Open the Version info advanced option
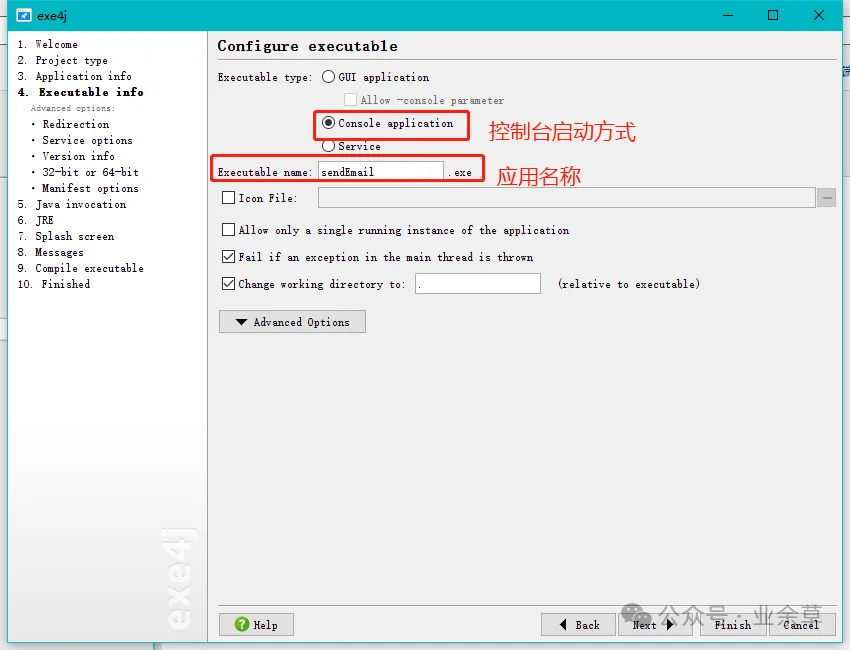 click(78, 156)
